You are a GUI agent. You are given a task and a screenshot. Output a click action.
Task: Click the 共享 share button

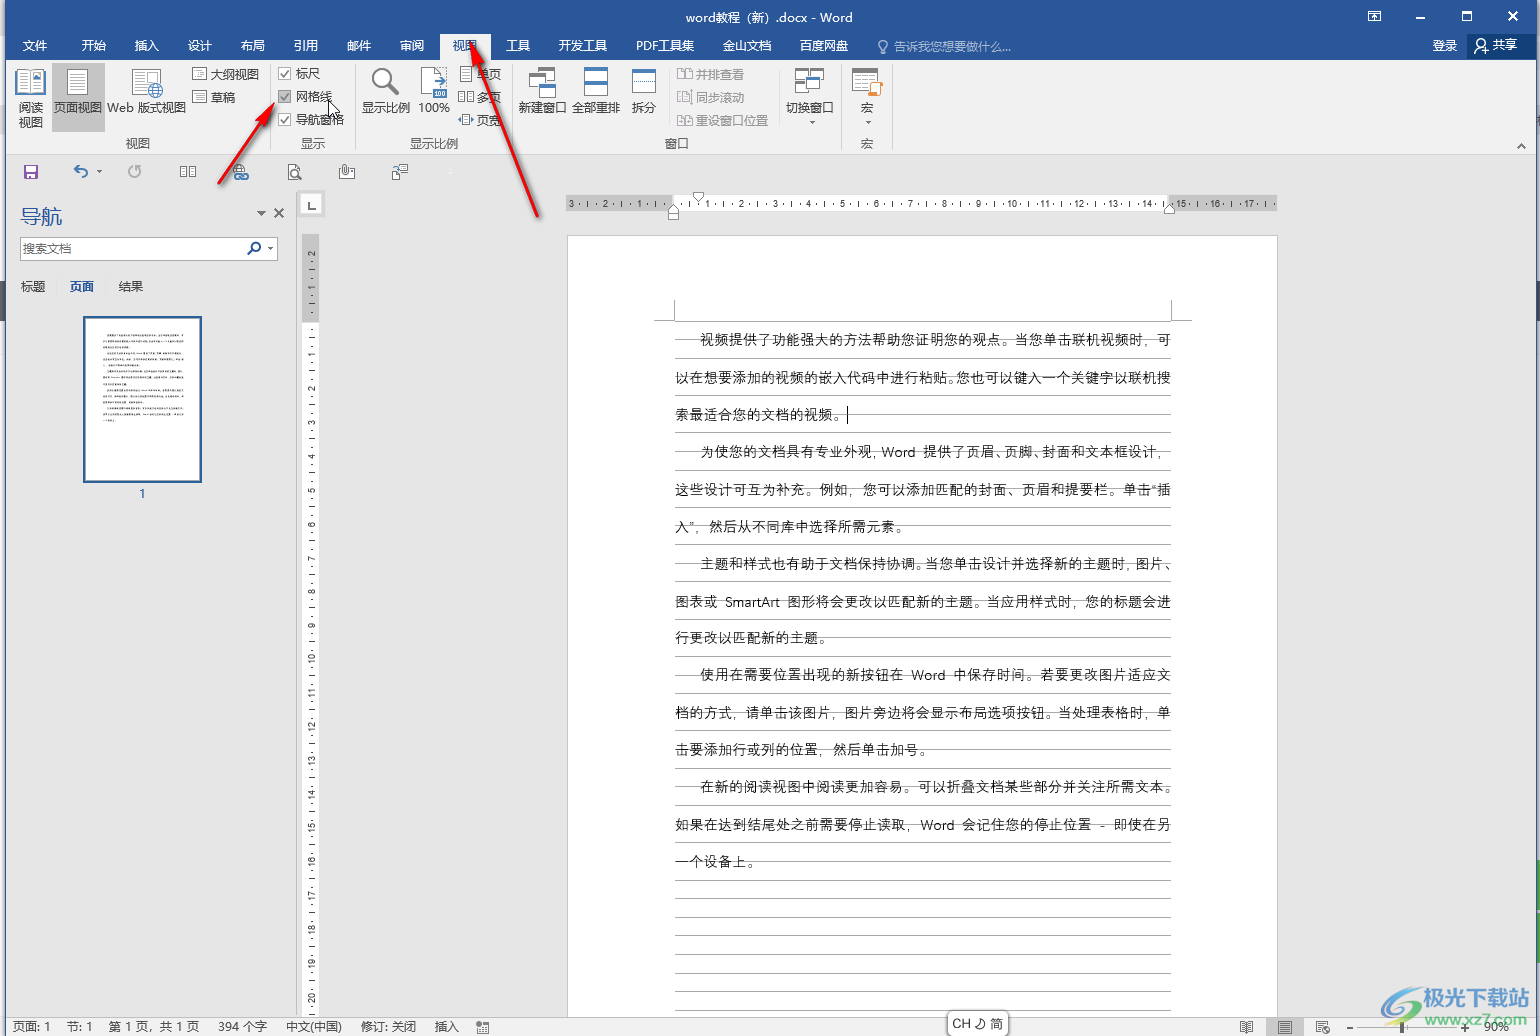1496,46
